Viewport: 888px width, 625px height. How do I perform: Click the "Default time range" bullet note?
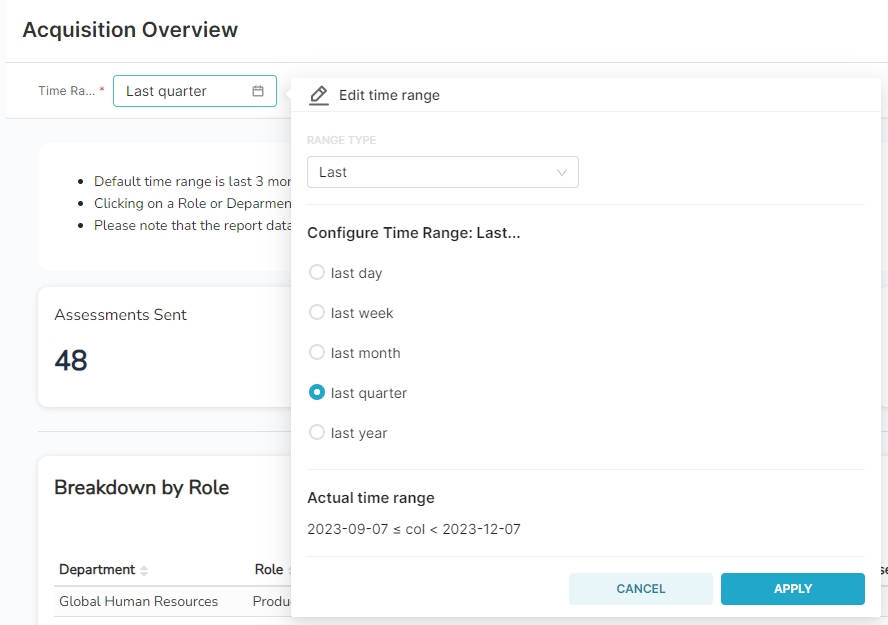191,181
